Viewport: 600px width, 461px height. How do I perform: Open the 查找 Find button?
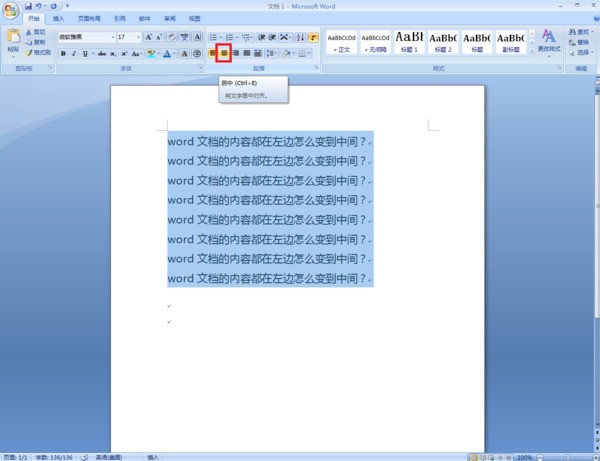tap(581, 32)
